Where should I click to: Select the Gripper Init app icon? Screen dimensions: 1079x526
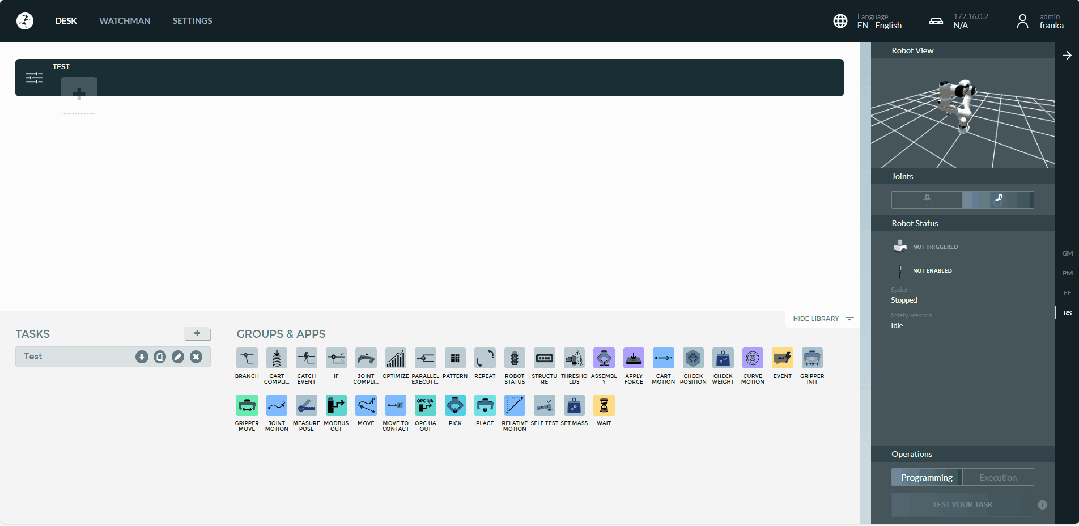812,358
